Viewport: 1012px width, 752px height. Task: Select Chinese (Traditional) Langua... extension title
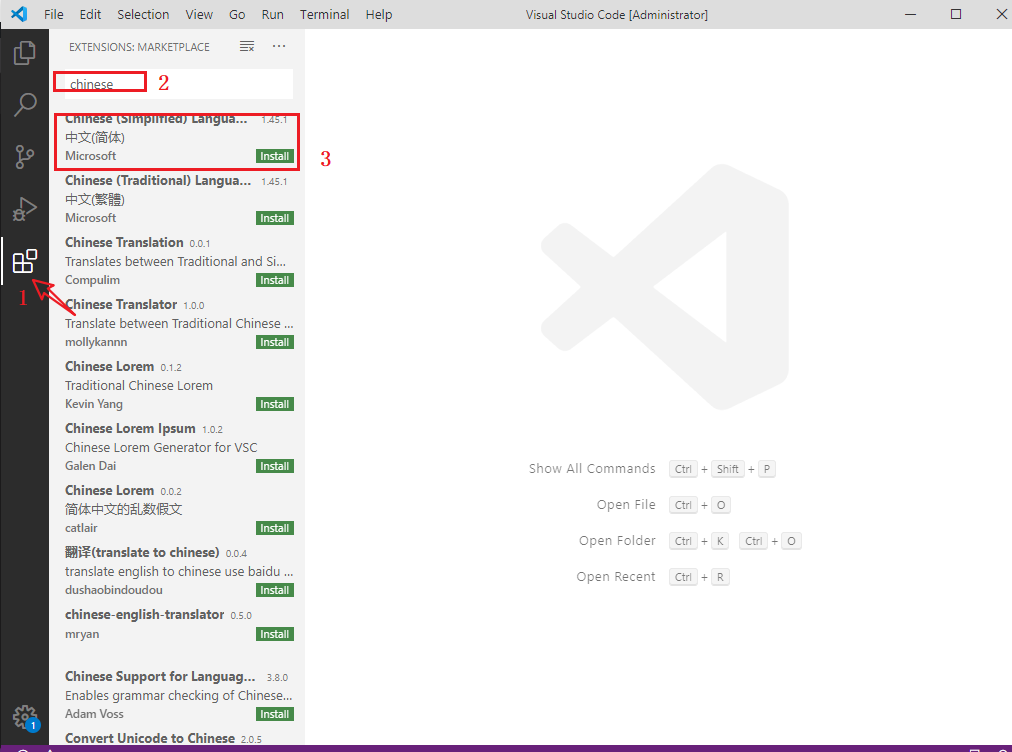tap(158, 181)
